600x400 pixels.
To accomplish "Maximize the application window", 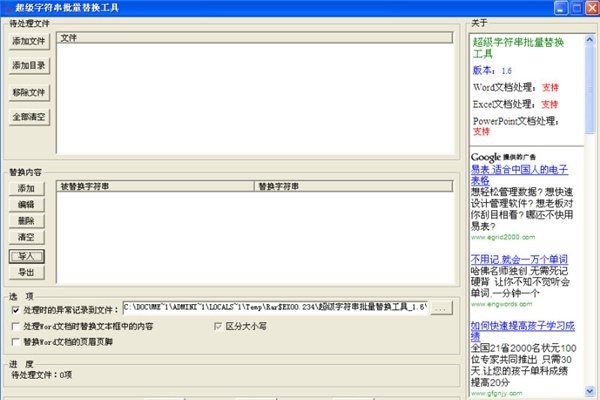I will 577,8.
